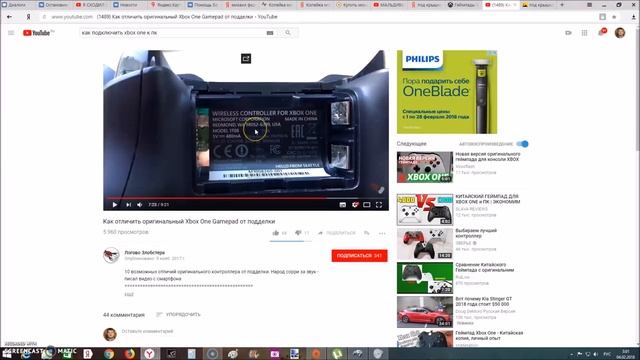The height and width of the screenshot is (360, 640).
Task: Open player settings gear icon
Action: tap(355, 204)
